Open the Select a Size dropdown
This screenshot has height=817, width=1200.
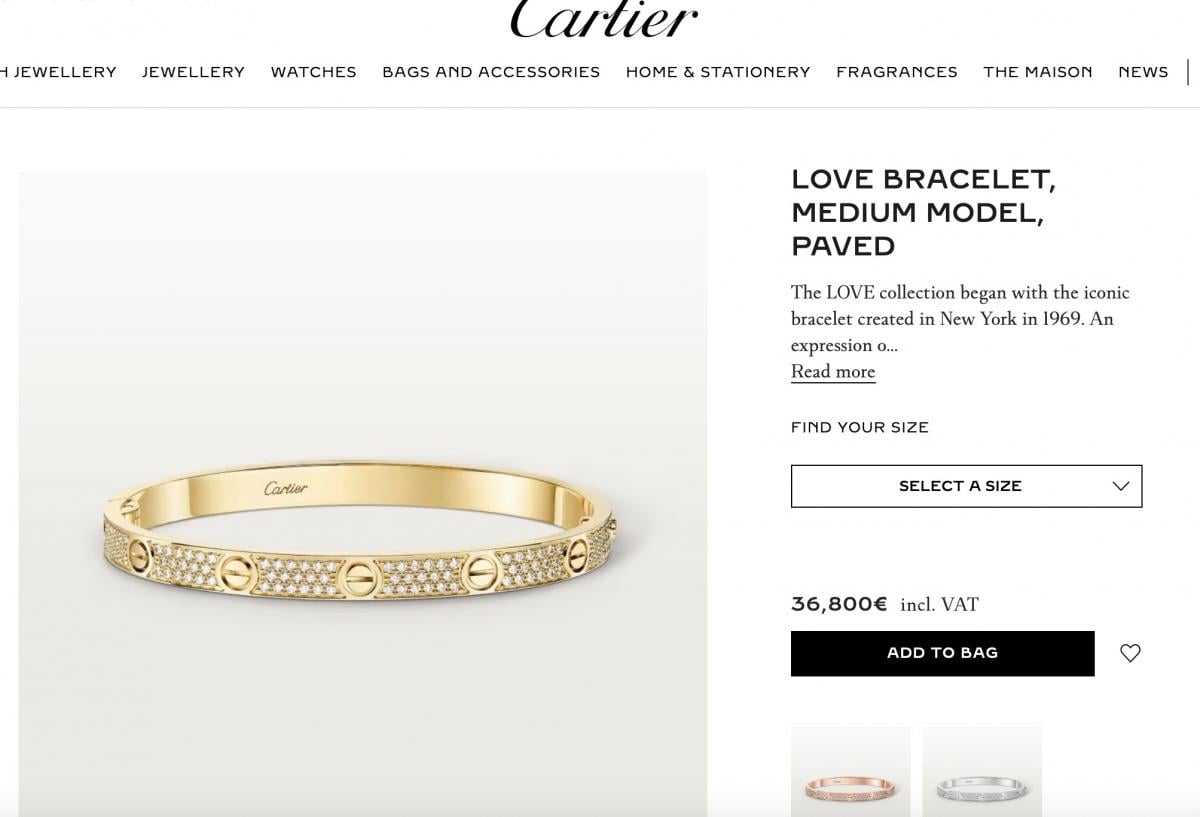(966, 486)
